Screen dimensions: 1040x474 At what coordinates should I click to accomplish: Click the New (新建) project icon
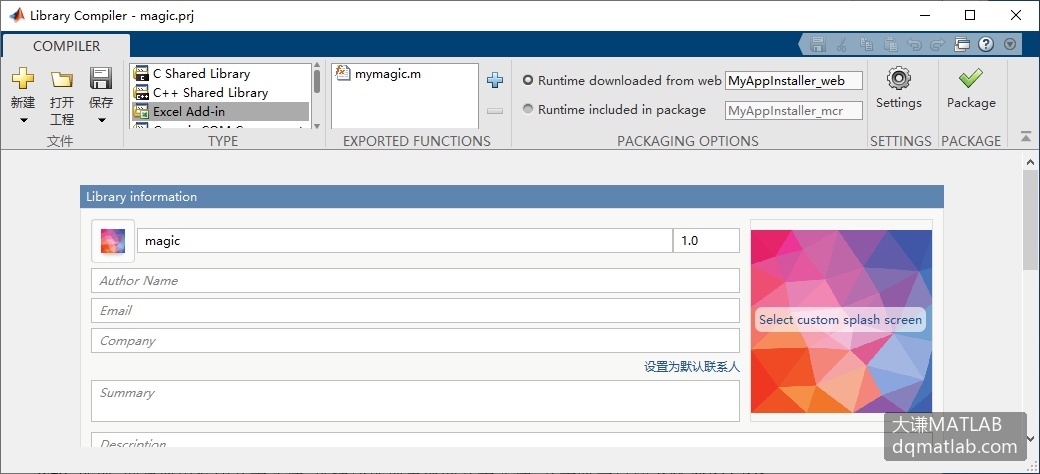coord(23,78)
